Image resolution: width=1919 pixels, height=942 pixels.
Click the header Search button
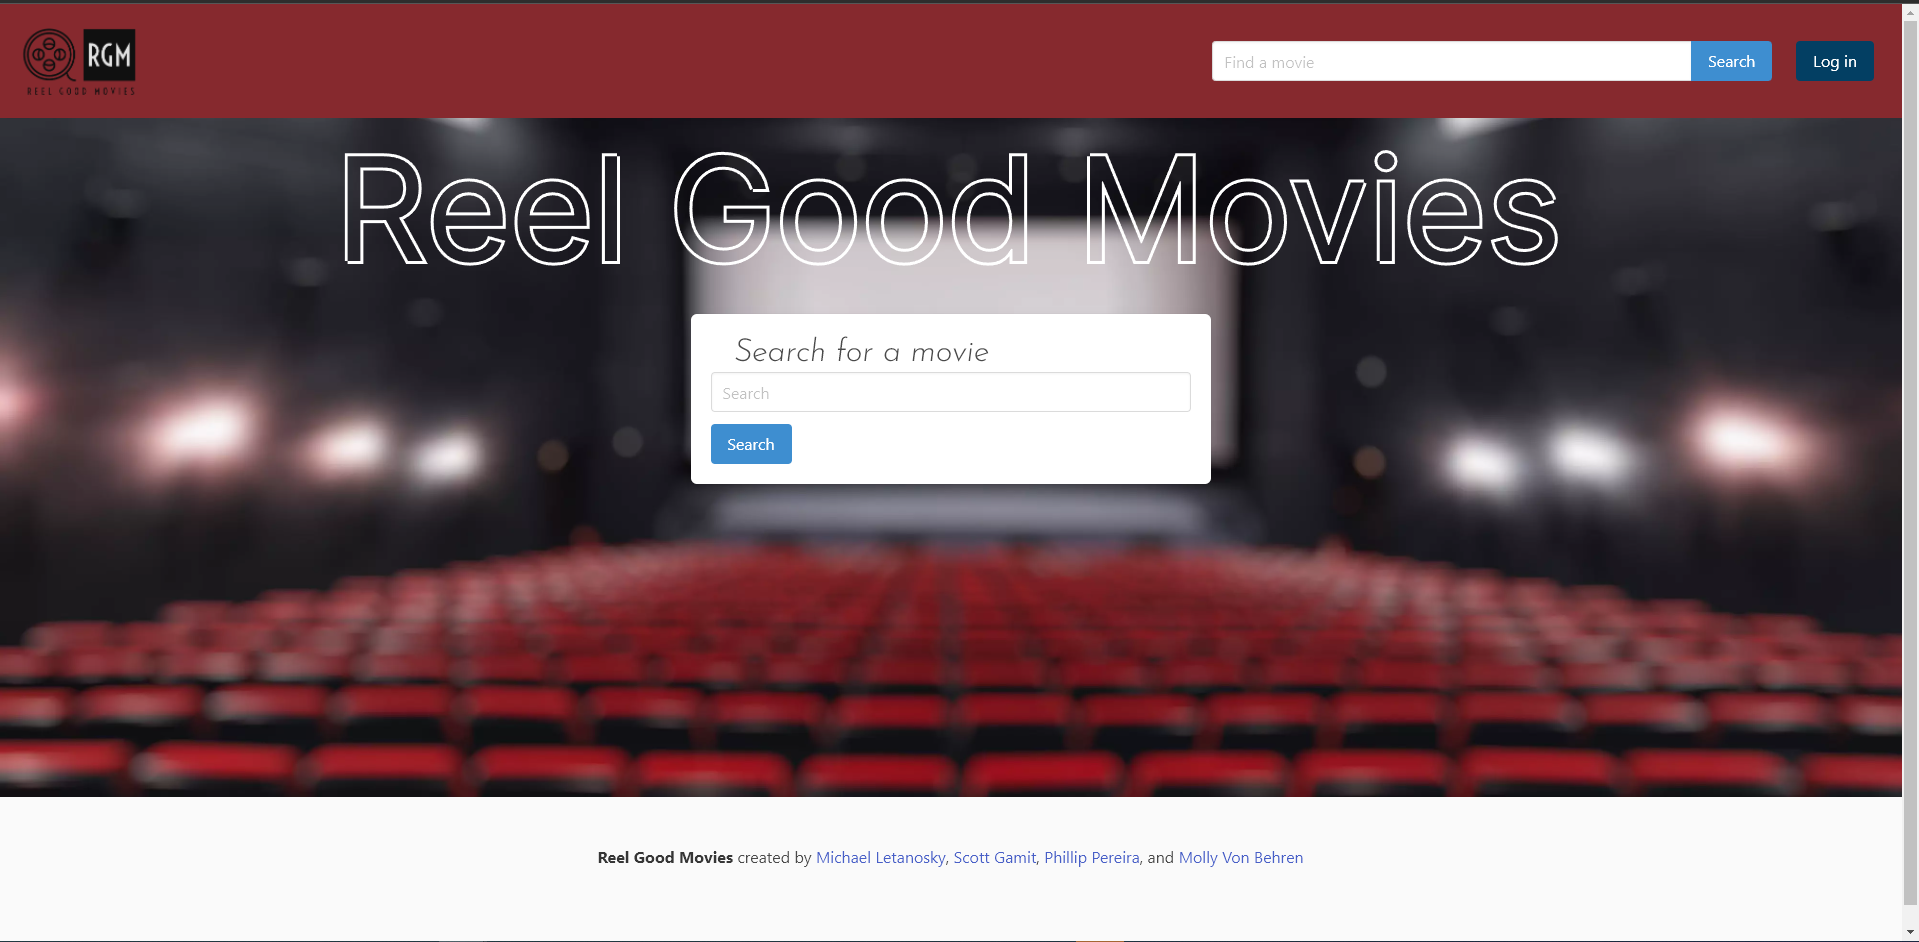pyautogui.click(x=1731, y=61)
